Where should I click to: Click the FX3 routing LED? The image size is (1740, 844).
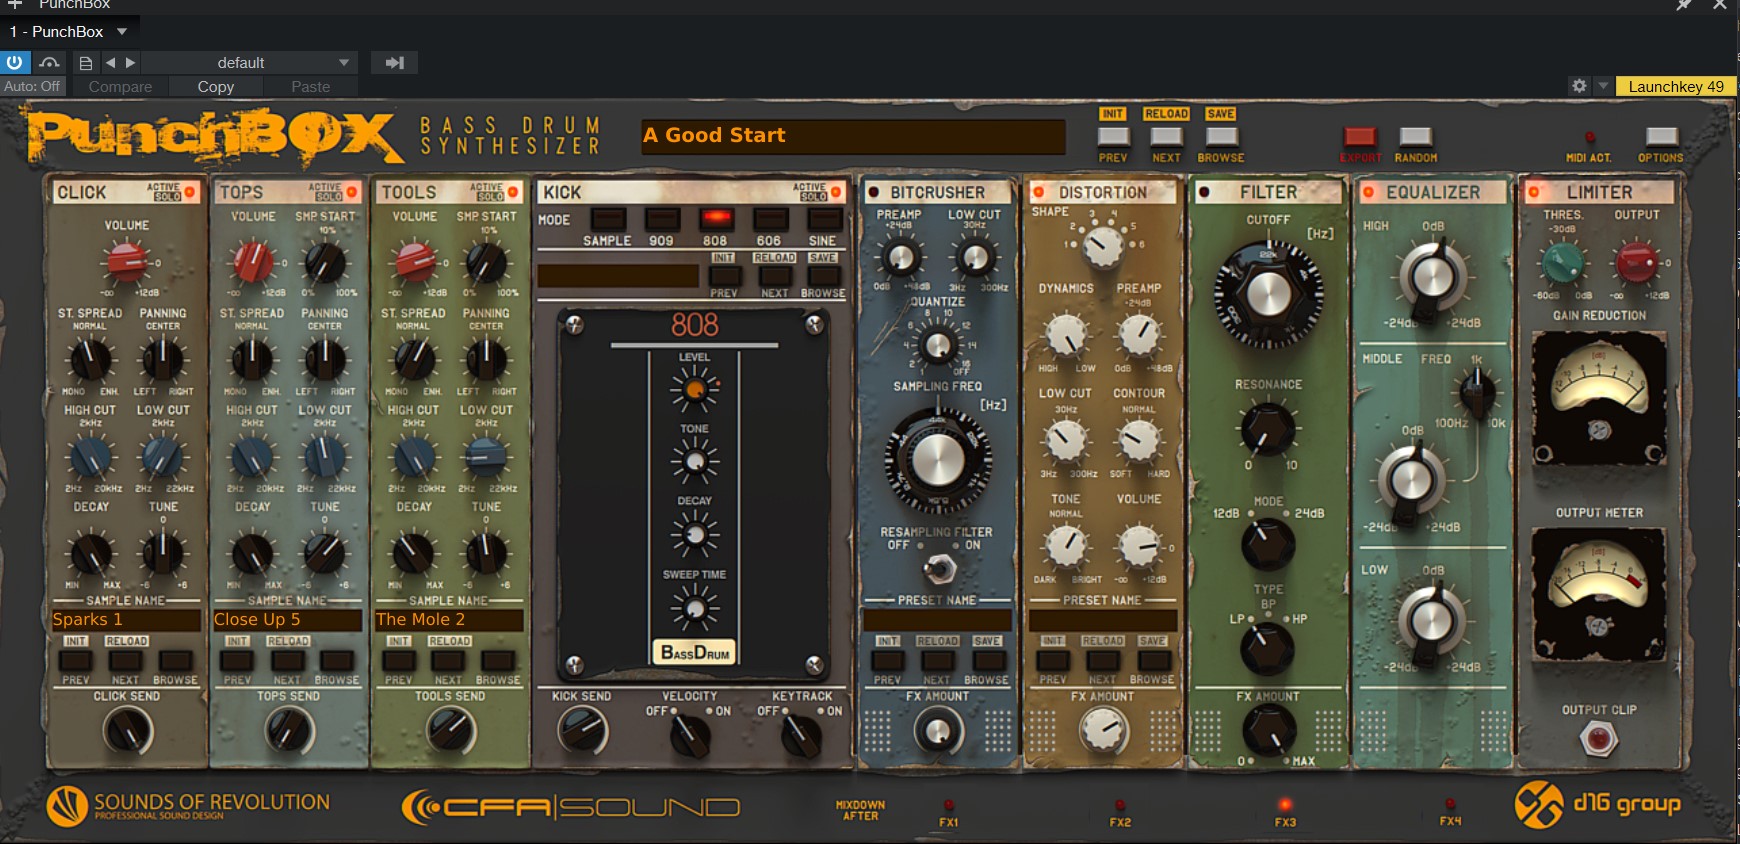coord(1285,805)
